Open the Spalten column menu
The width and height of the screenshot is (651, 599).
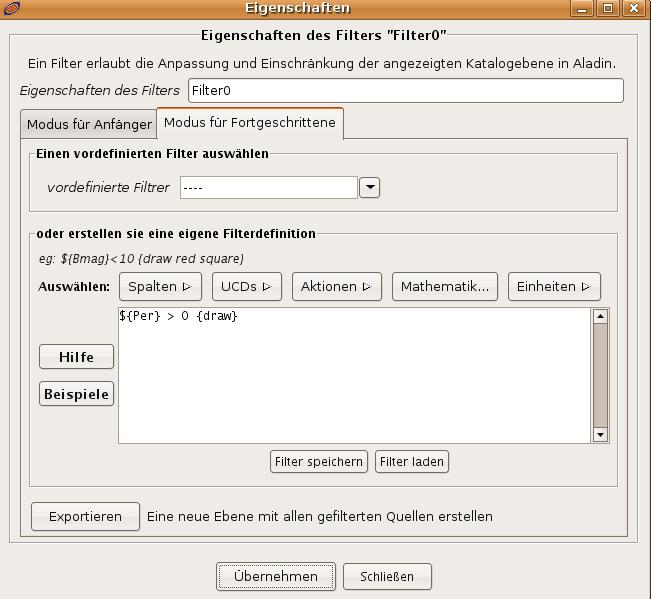tap(160, 286)
